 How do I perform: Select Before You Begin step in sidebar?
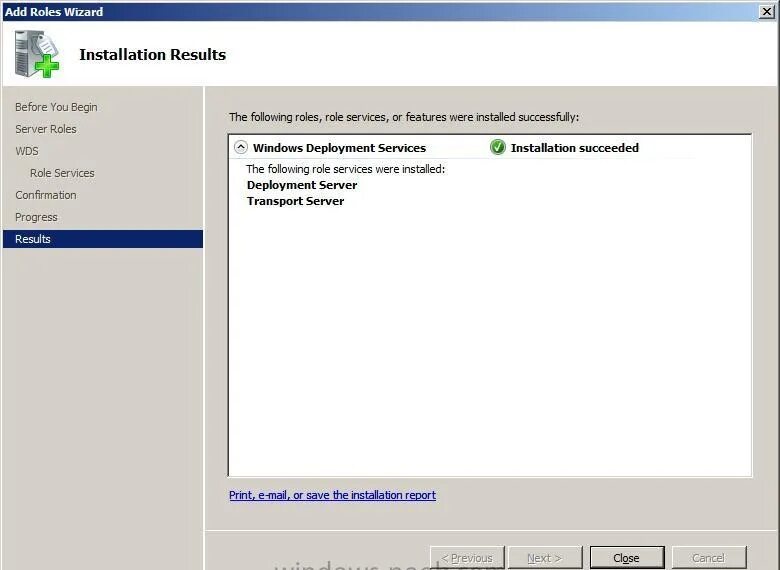pyautogui.click(x=56, y=107)
